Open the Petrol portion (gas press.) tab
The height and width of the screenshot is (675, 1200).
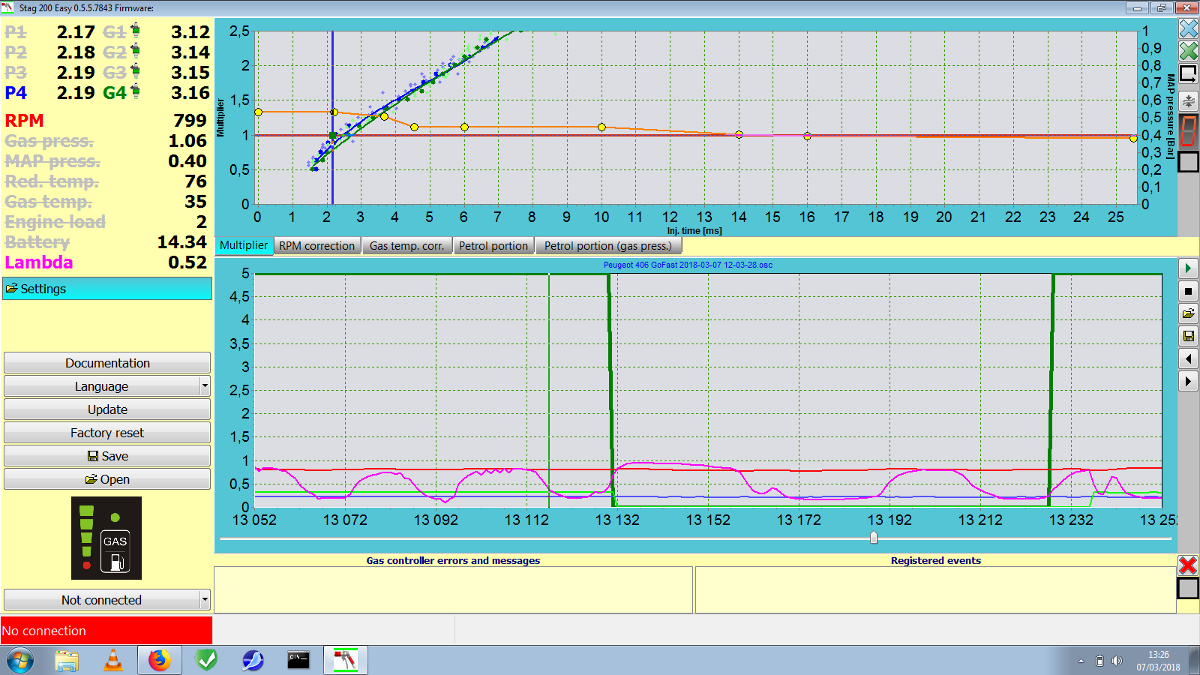[x=609, y=245]
